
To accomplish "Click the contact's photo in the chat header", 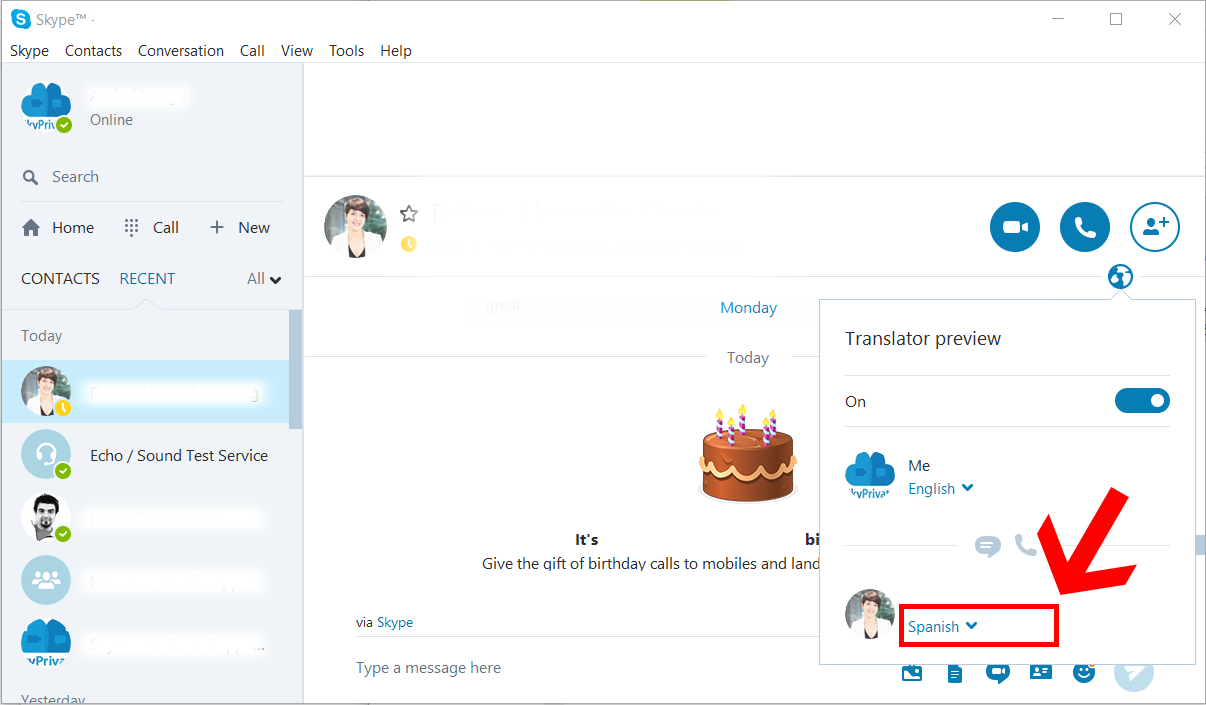I will (x=356, y=227).
